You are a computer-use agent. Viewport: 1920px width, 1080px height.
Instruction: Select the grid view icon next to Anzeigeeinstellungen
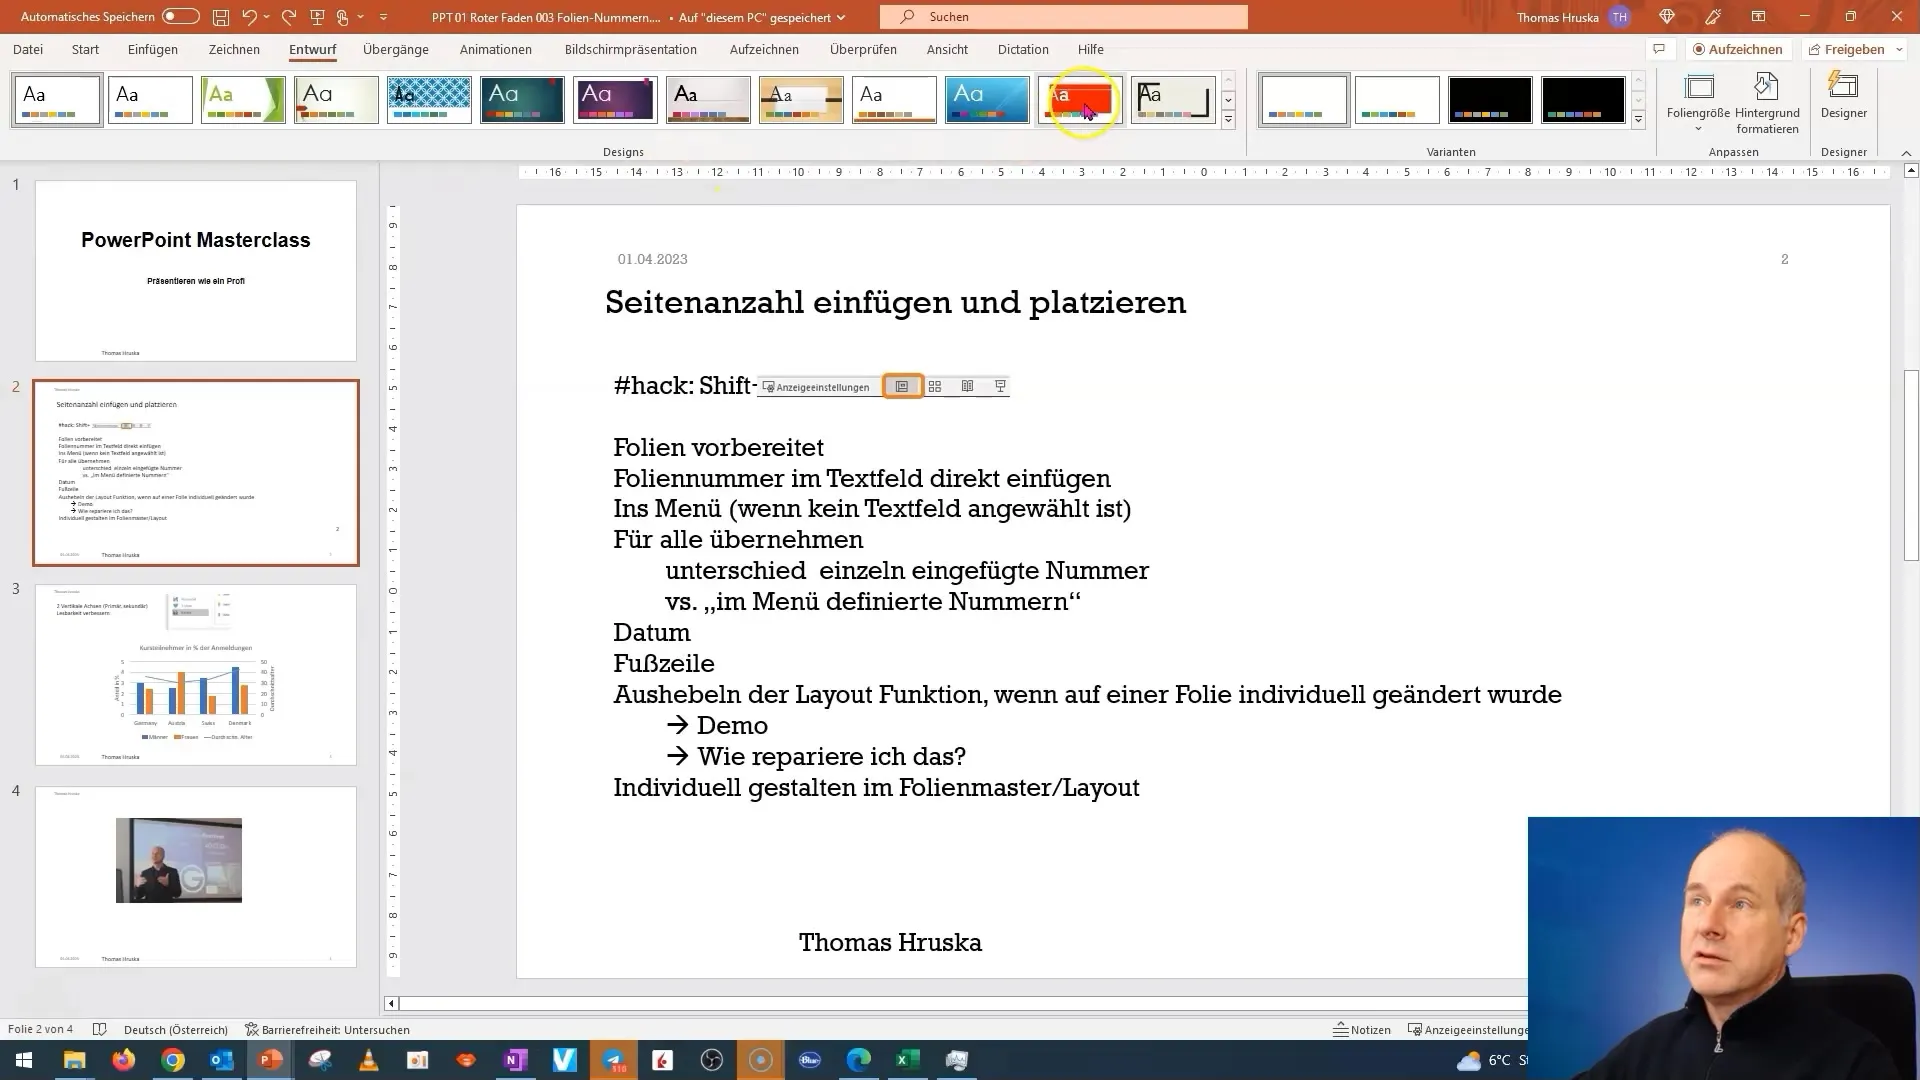(935, 386)
